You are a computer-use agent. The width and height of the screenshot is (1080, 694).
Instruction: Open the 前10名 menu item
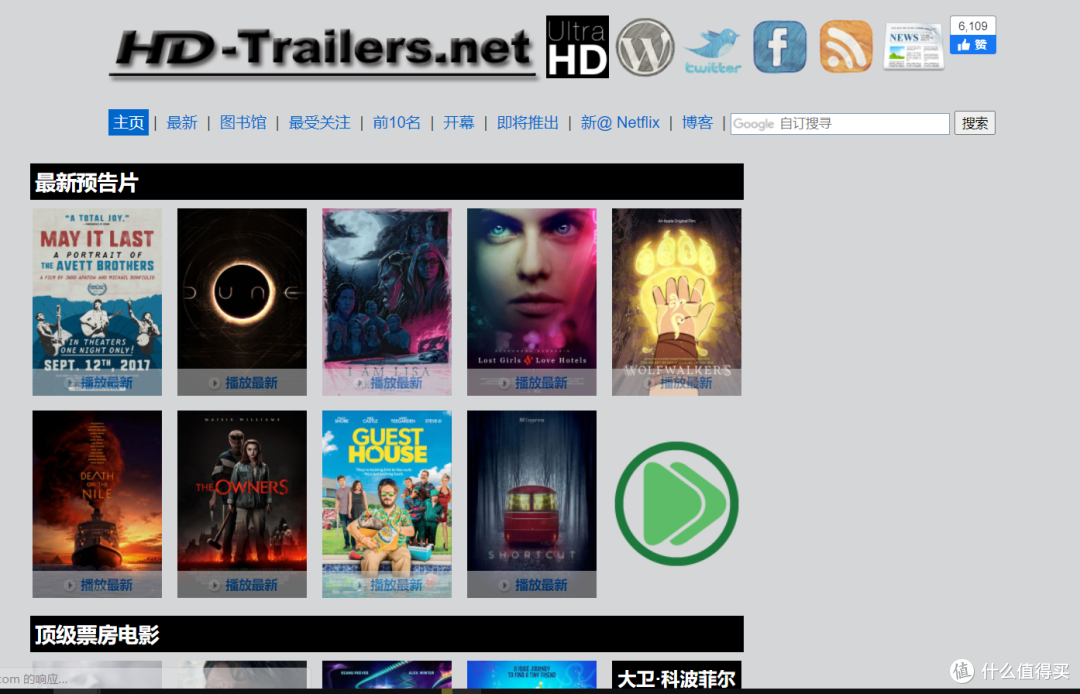pyautogui.click(x=396, y=123)
